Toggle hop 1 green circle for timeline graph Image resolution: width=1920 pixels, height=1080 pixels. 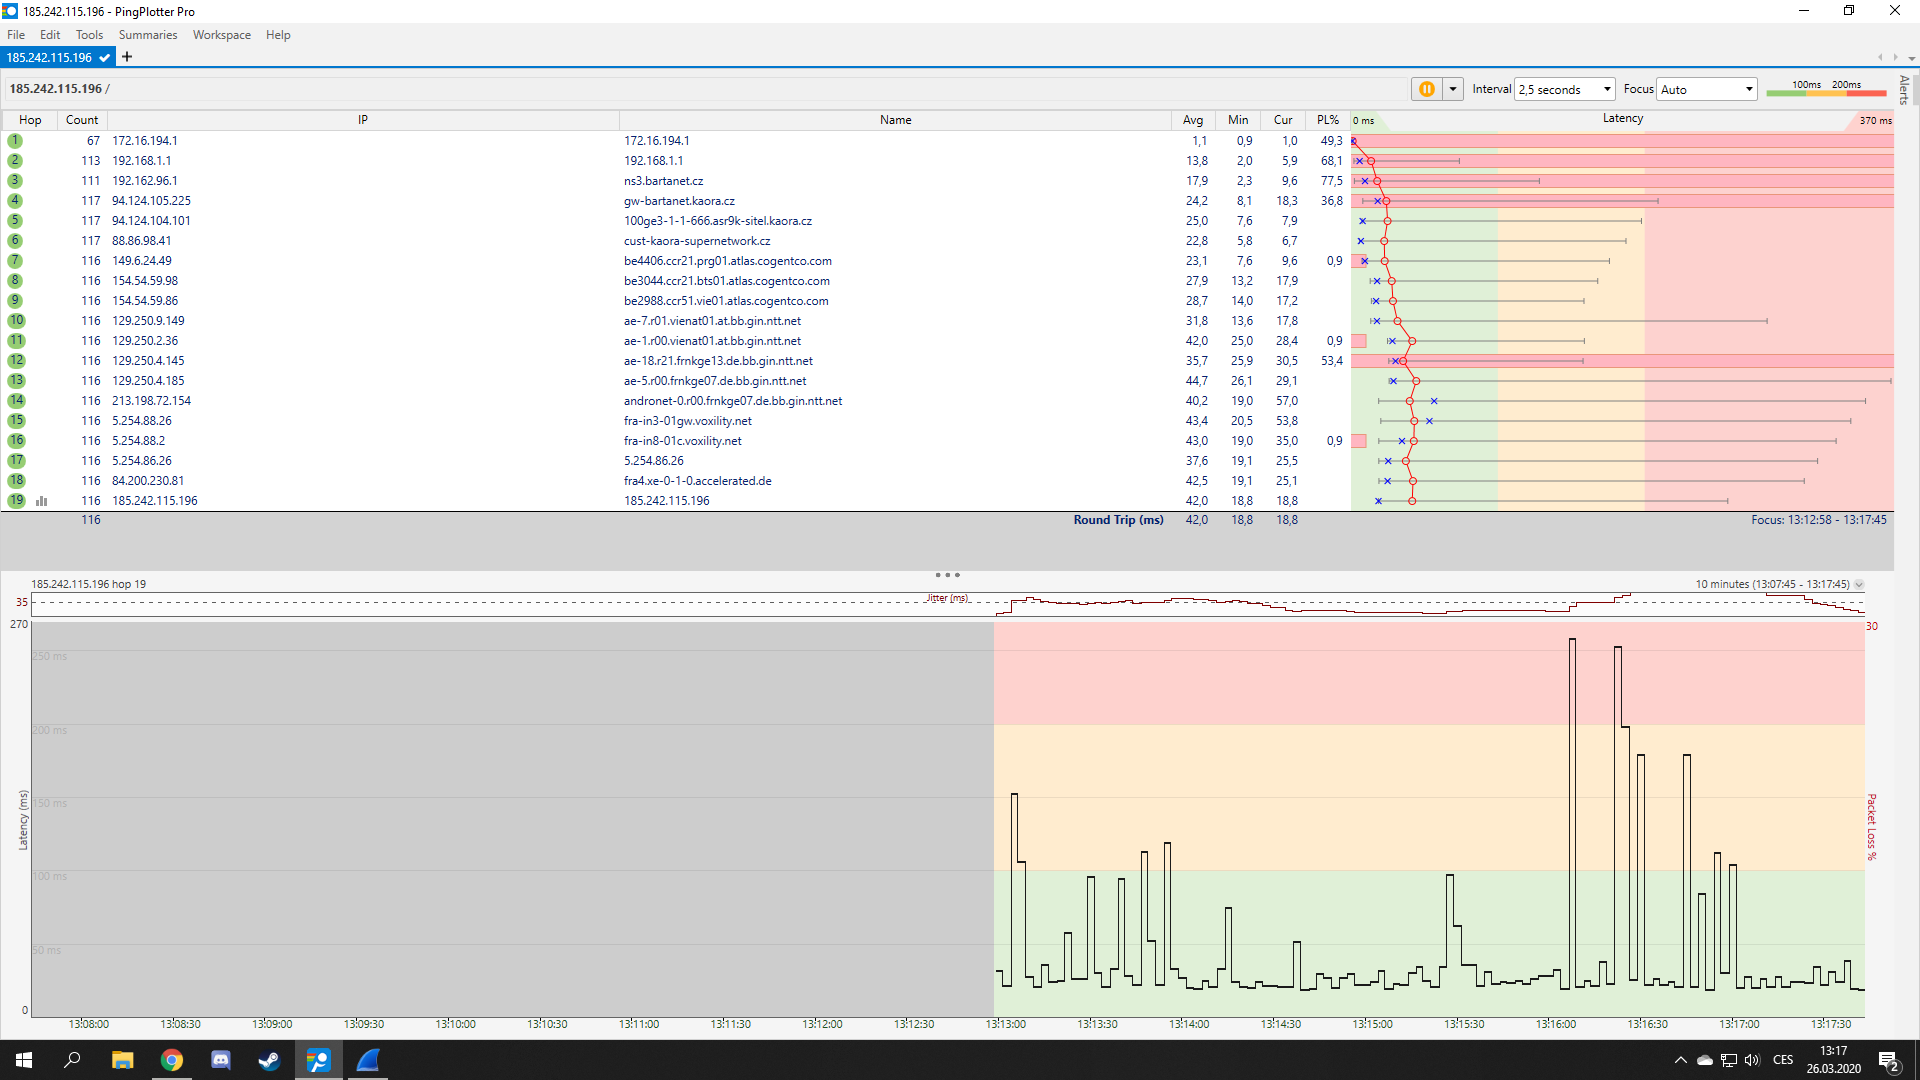[x=15, y=141]
